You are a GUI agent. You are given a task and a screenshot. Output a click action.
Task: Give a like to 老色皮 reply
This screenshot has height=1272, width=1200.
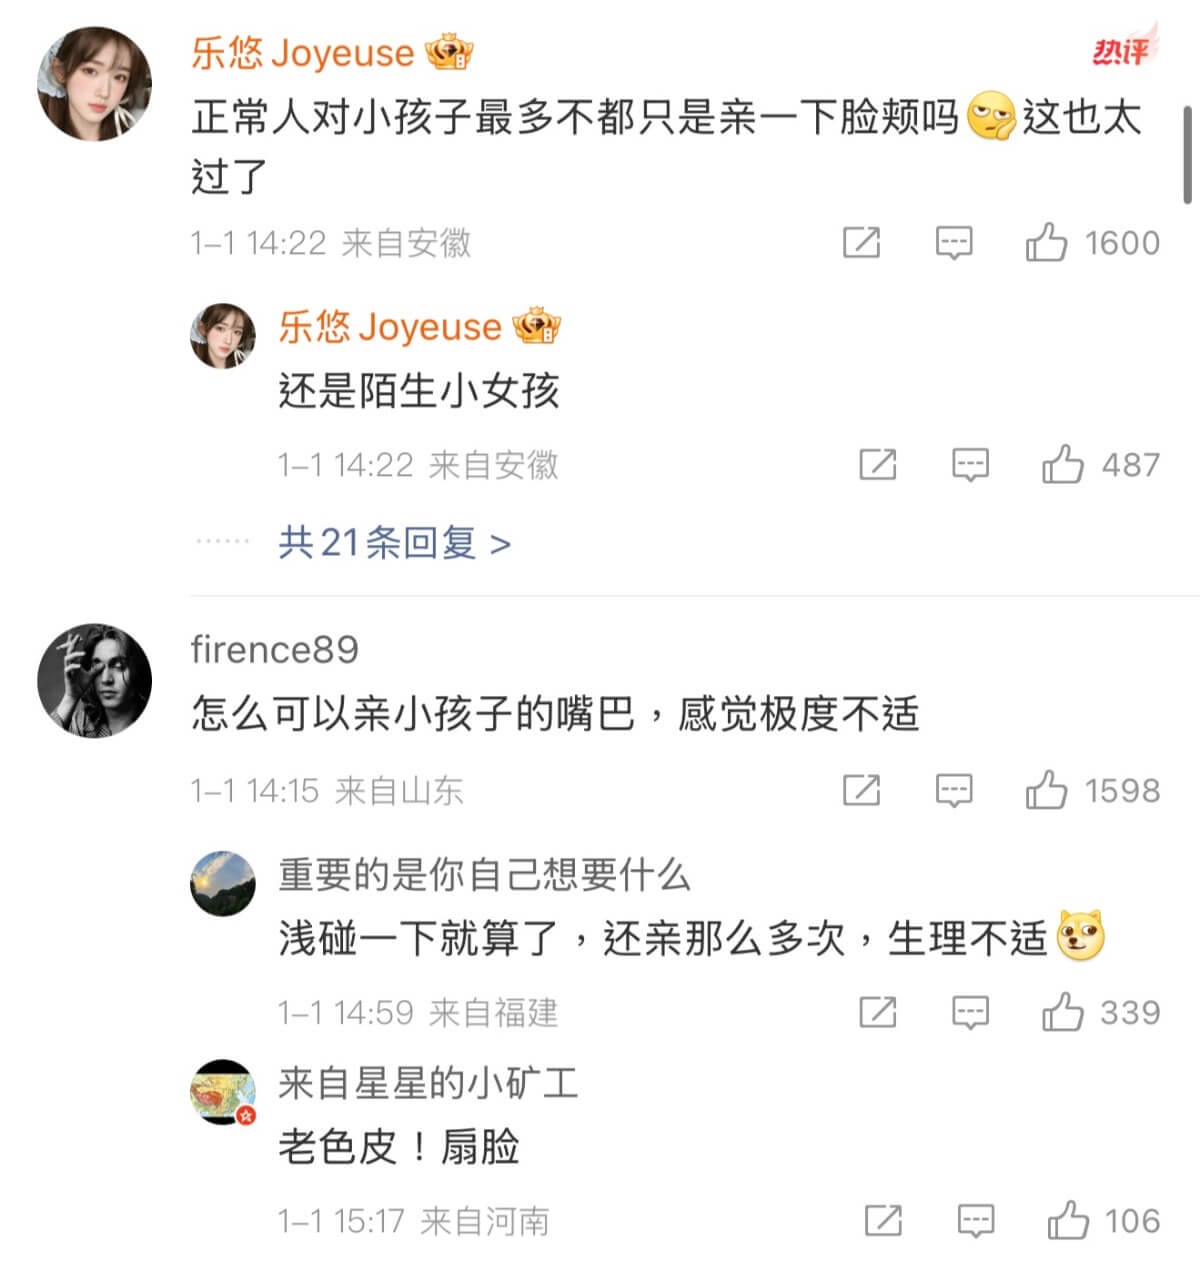tap(1067, 1221)
